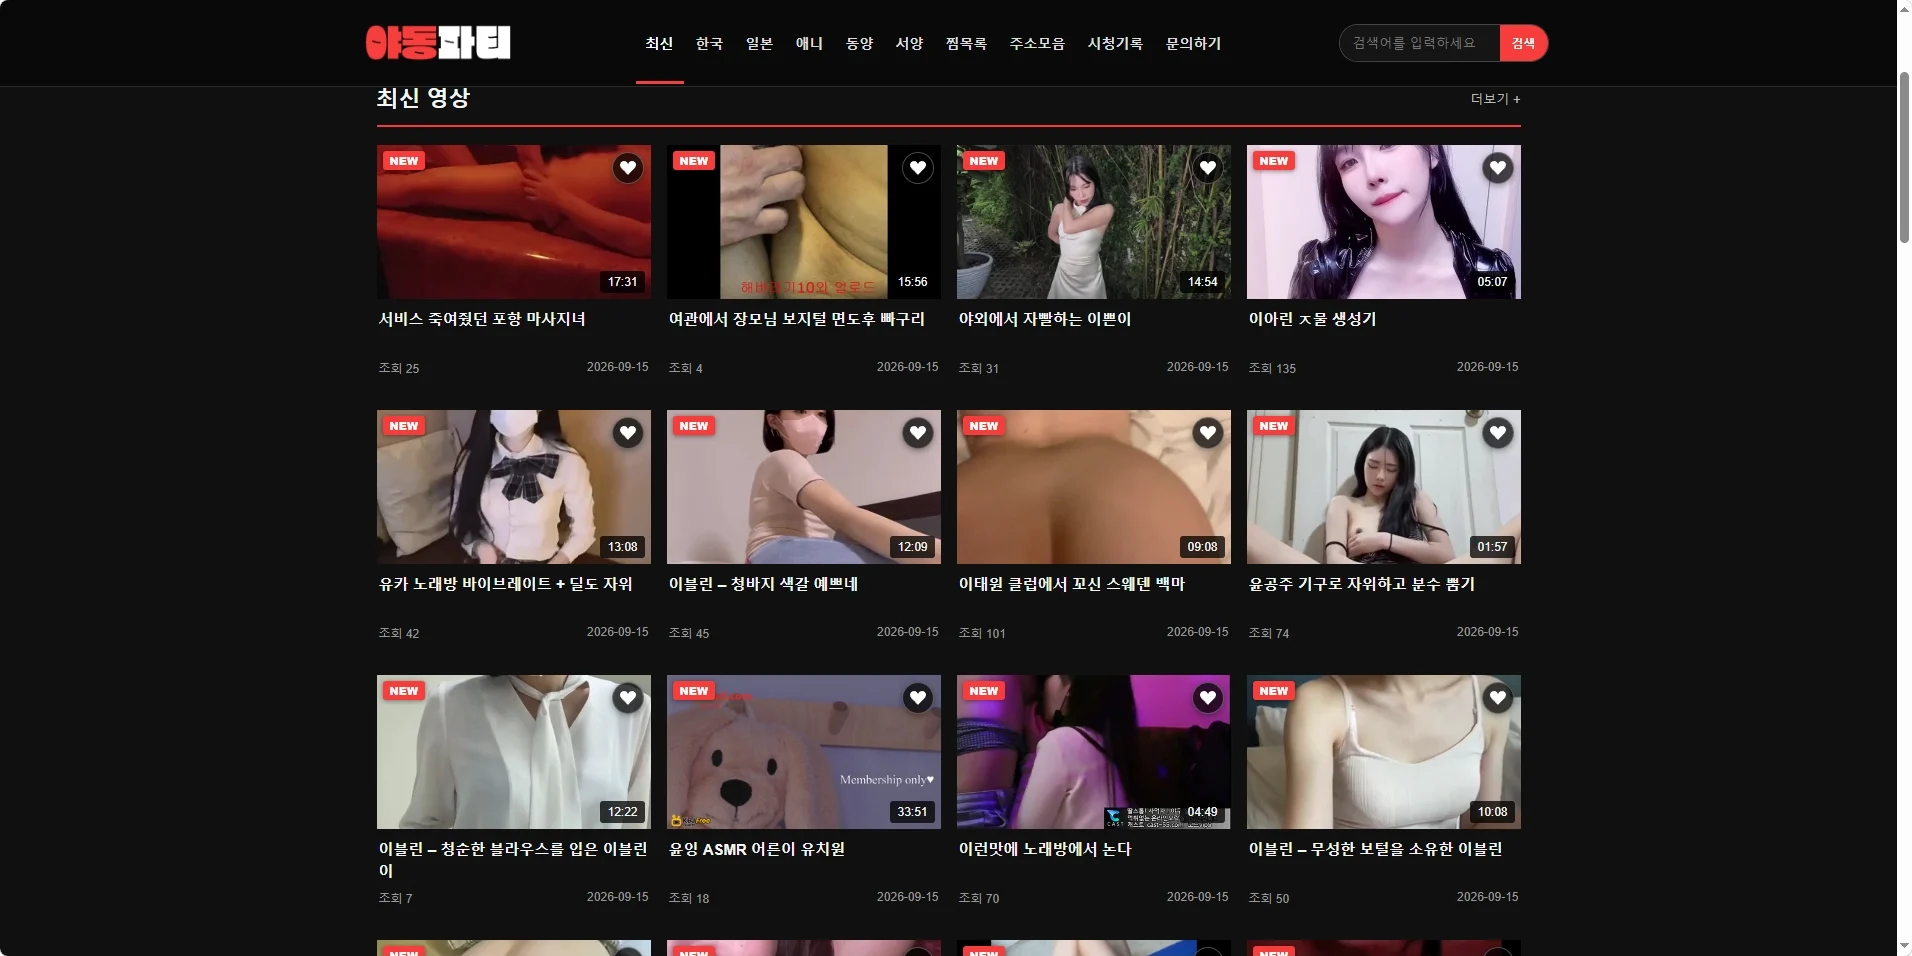Tap the heart on the 01:57 video
Viewport: 1912px width, 956px height.
coord(1498,433)
